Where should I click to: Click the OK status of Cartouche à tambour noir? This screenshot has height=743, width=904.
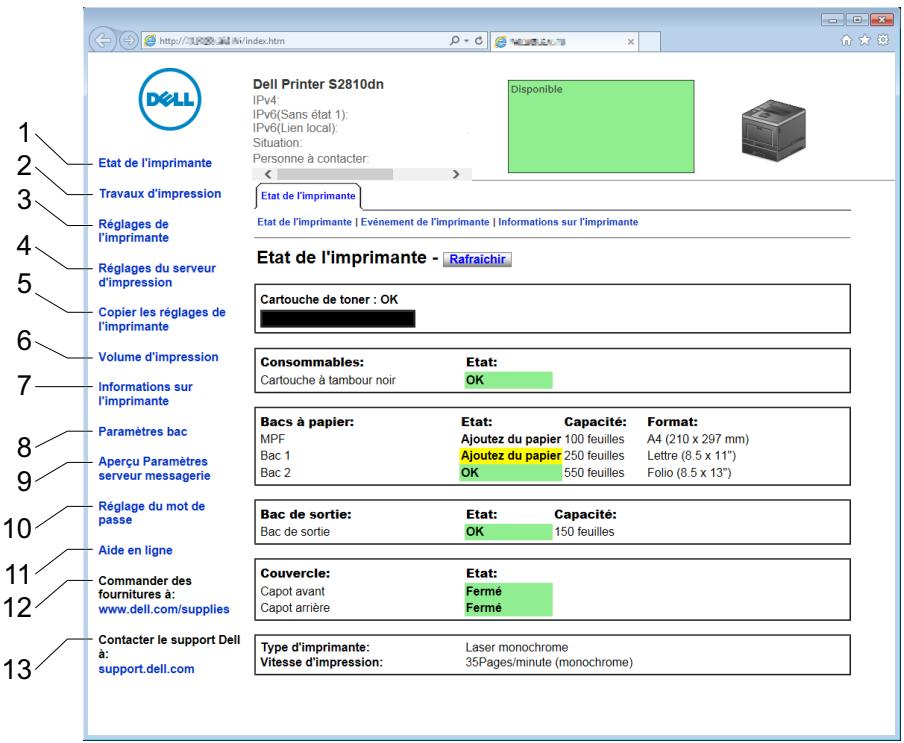click(508, 380)
